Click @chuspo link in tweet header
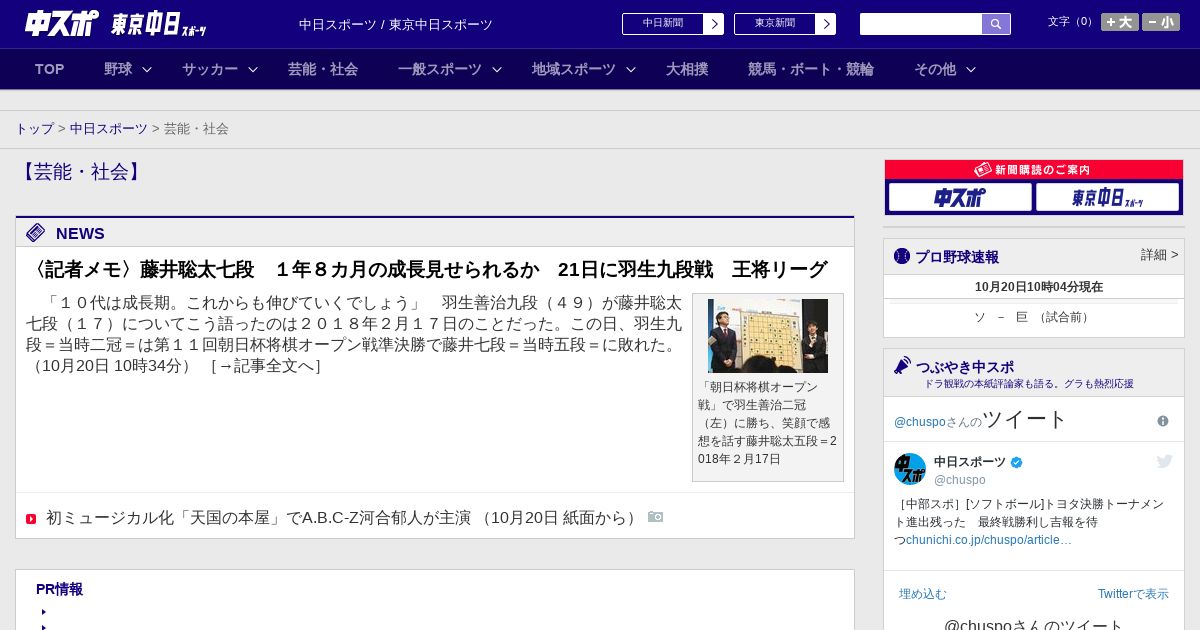The image size is (1200, 630). pyautogui.click(x=919, y=422)
